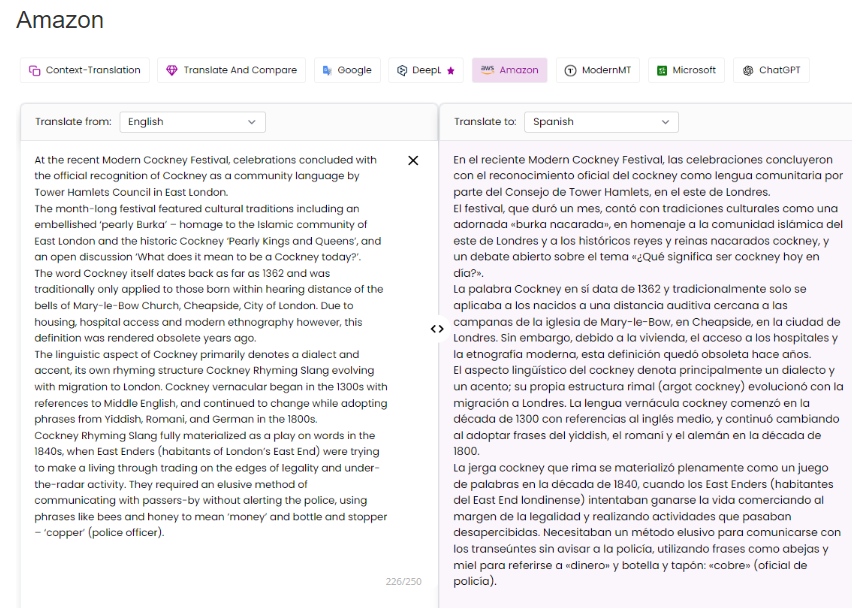Switch to the Microsoft tab
Screen dimensions: 852x608
[686, 70]
